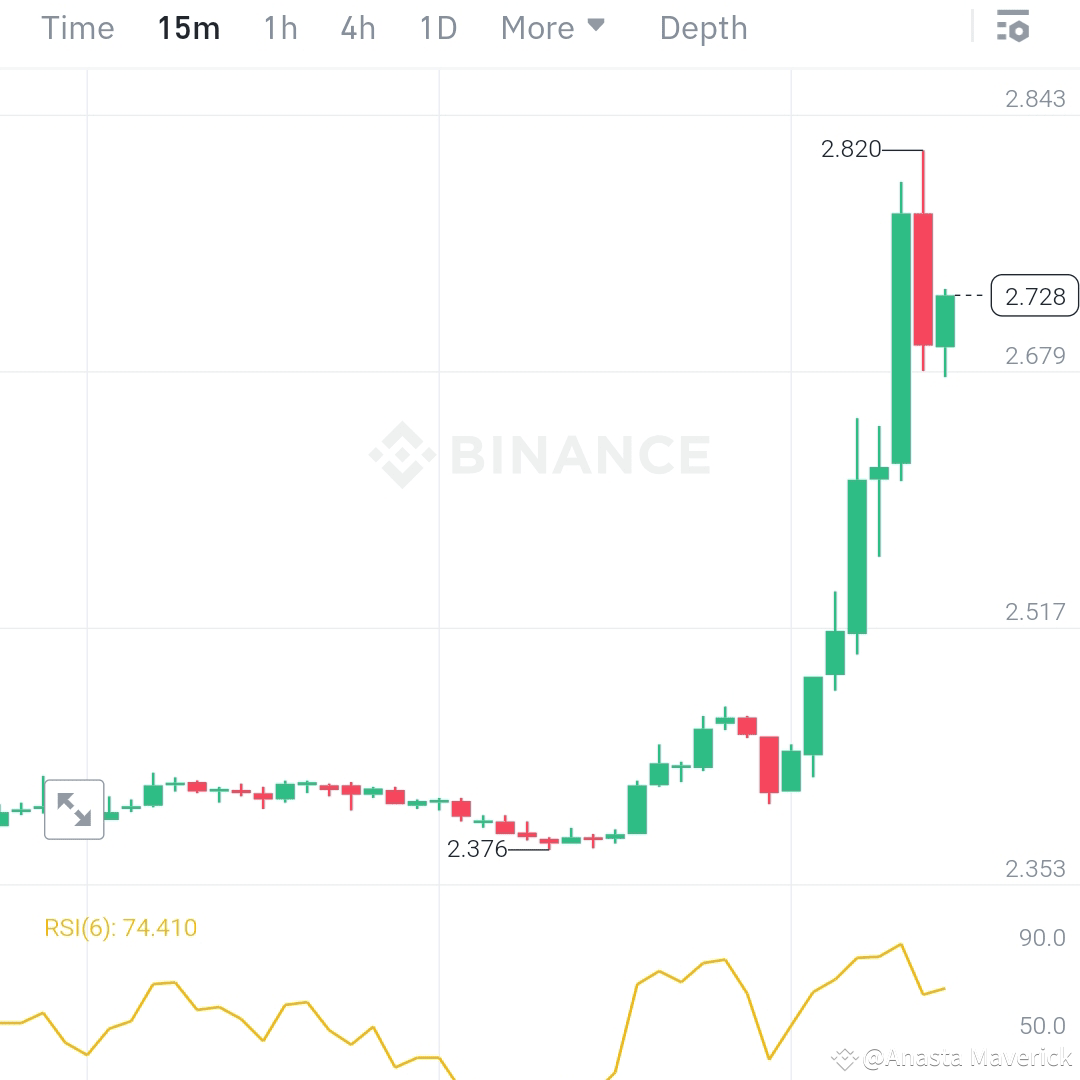The image size is (1080, 1080).
Task: Select the Time interval option
Action: [x=77, y=28]
